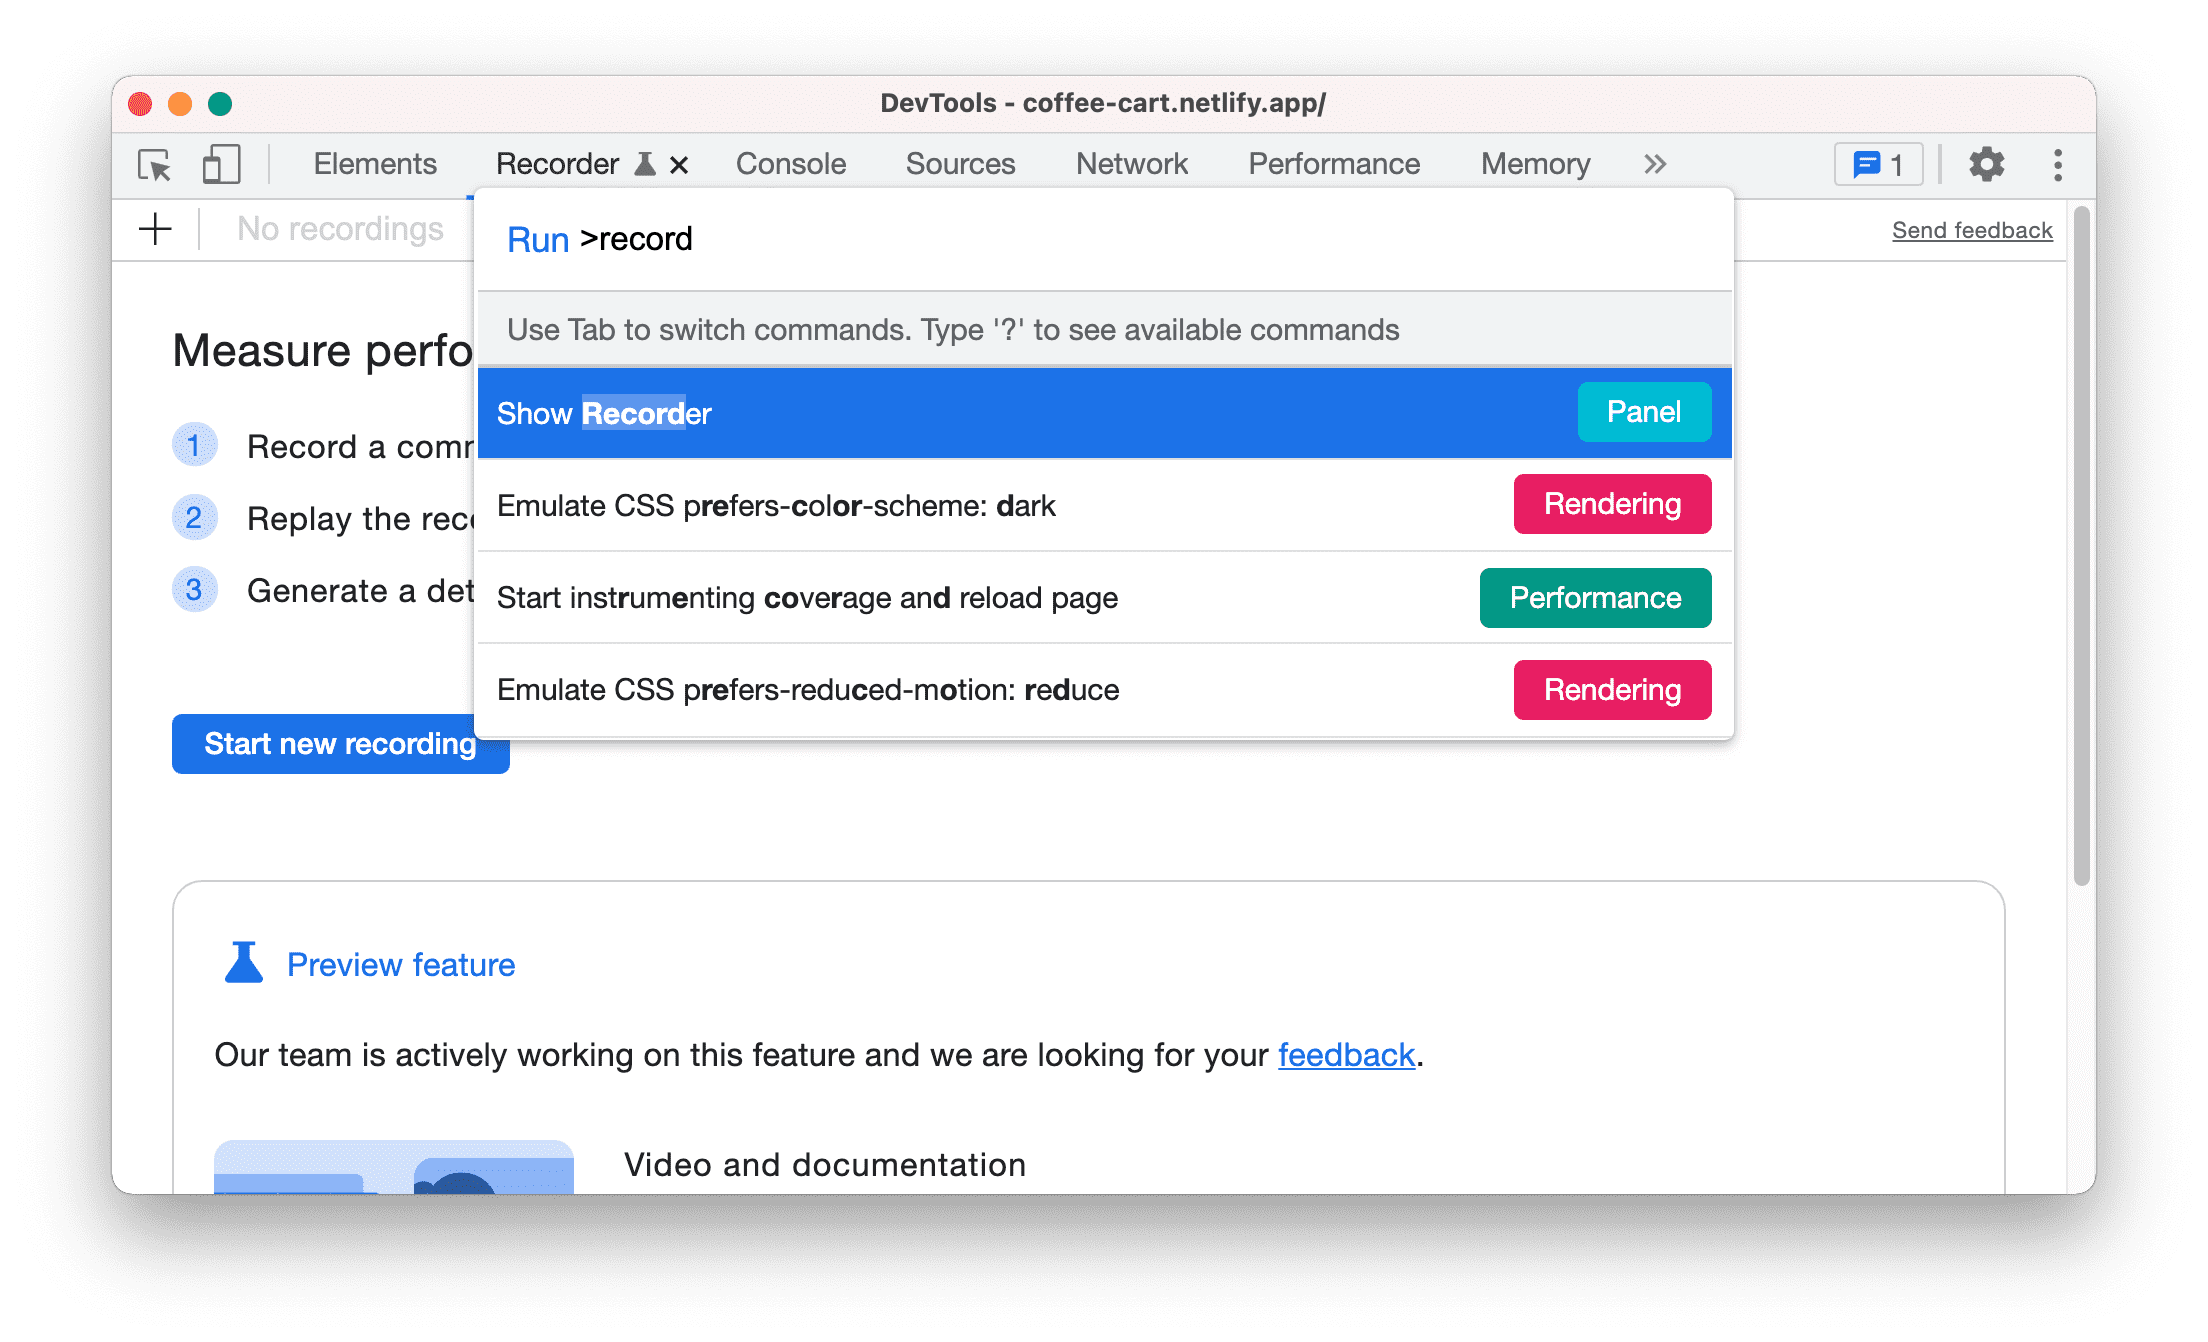Click the Rendering button next to dark mode
This screenshot has height=1342, width=2208.
tap(1609, 505)
